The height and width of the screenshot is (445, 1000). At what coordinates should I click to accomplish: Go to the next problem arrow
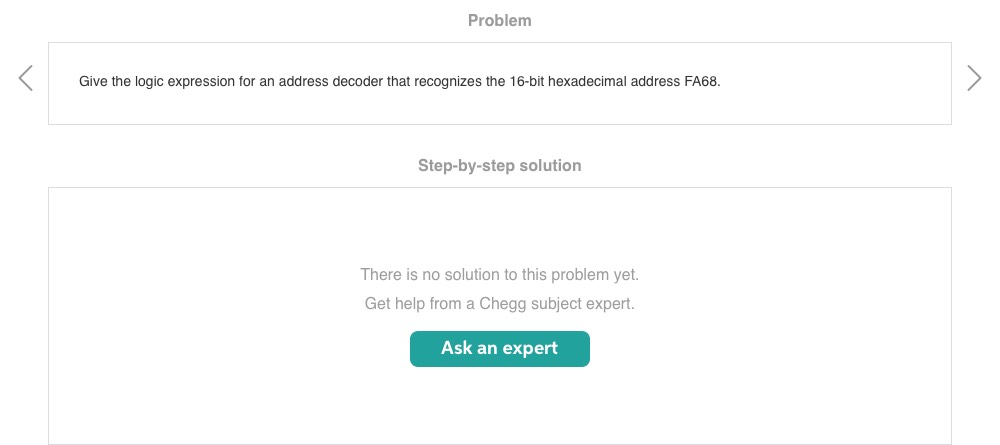click(x=974, y=79)
